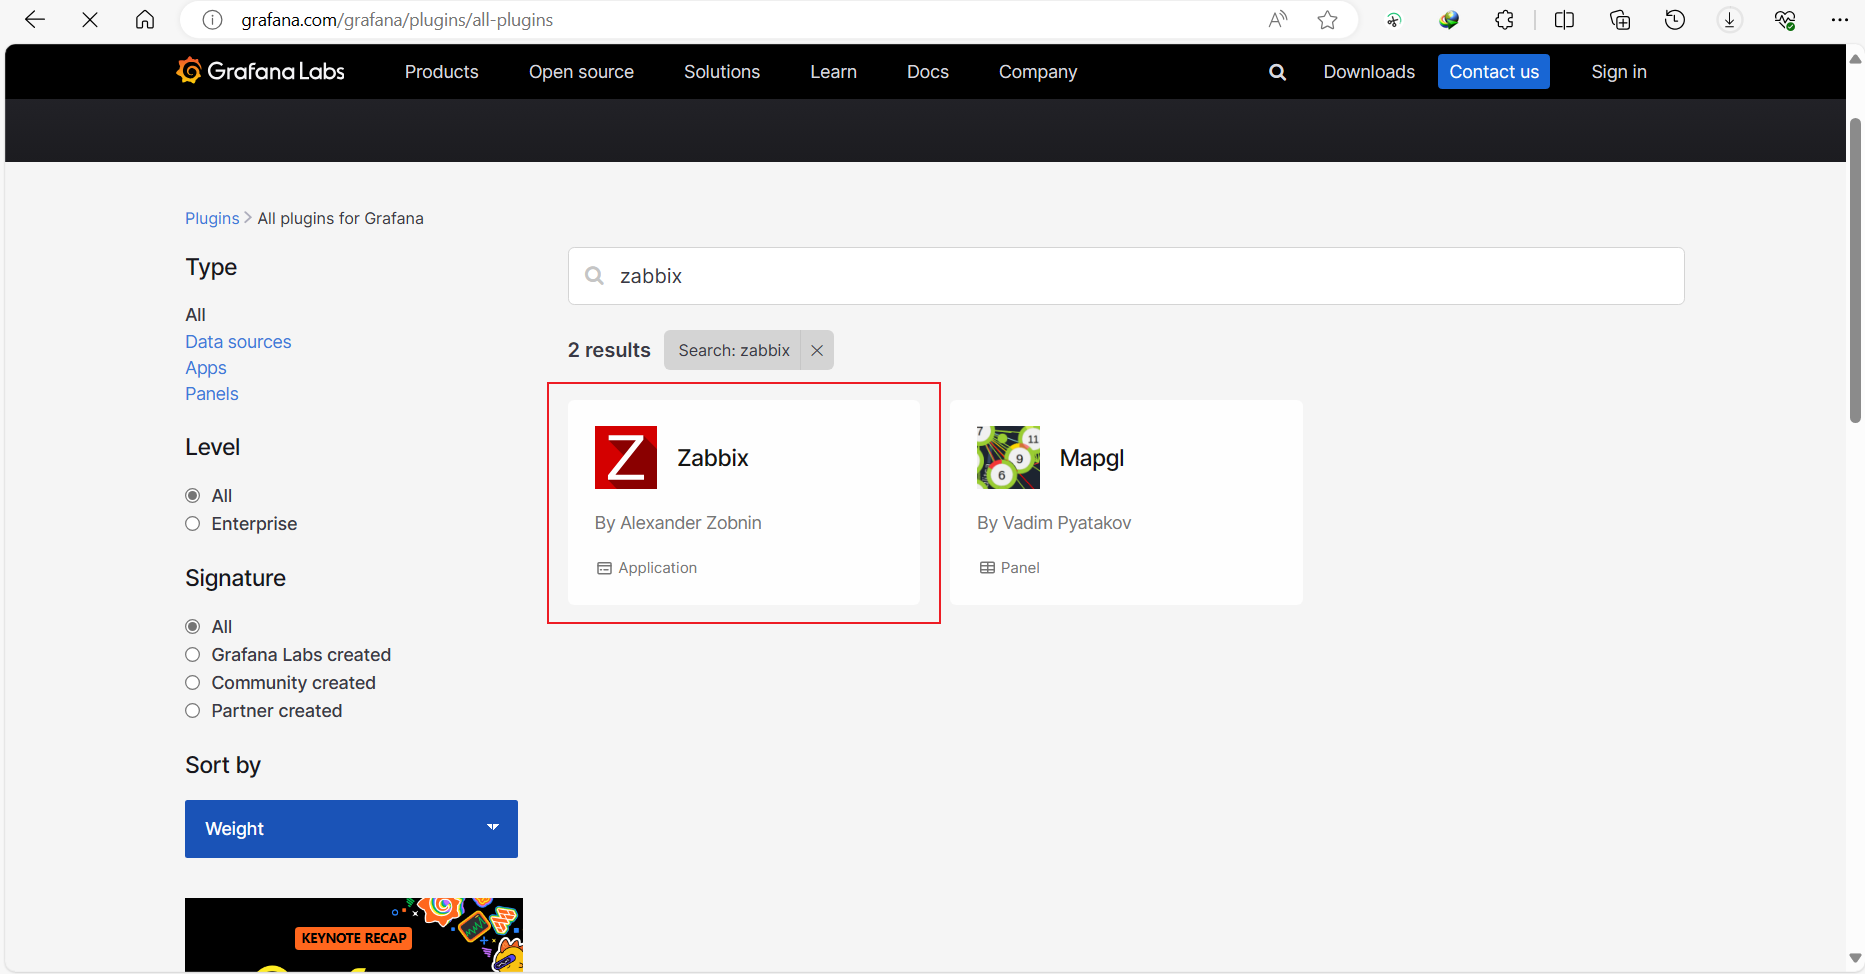The width and height of the screenshot is (1865, 974).
Task: Open the Company menu
Action: coord(1038,72)
